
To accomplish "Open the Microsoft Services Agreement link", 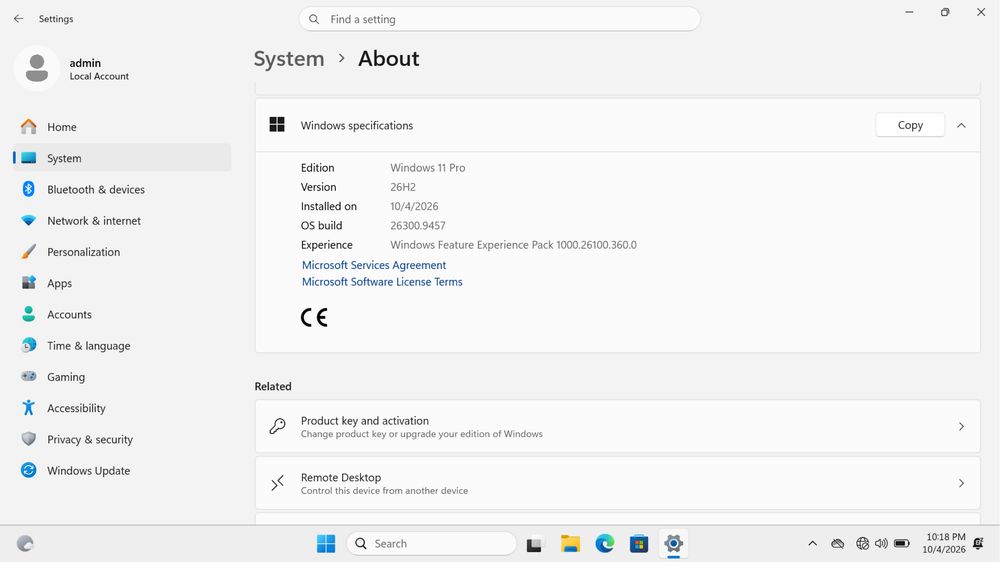I will 374,265.
